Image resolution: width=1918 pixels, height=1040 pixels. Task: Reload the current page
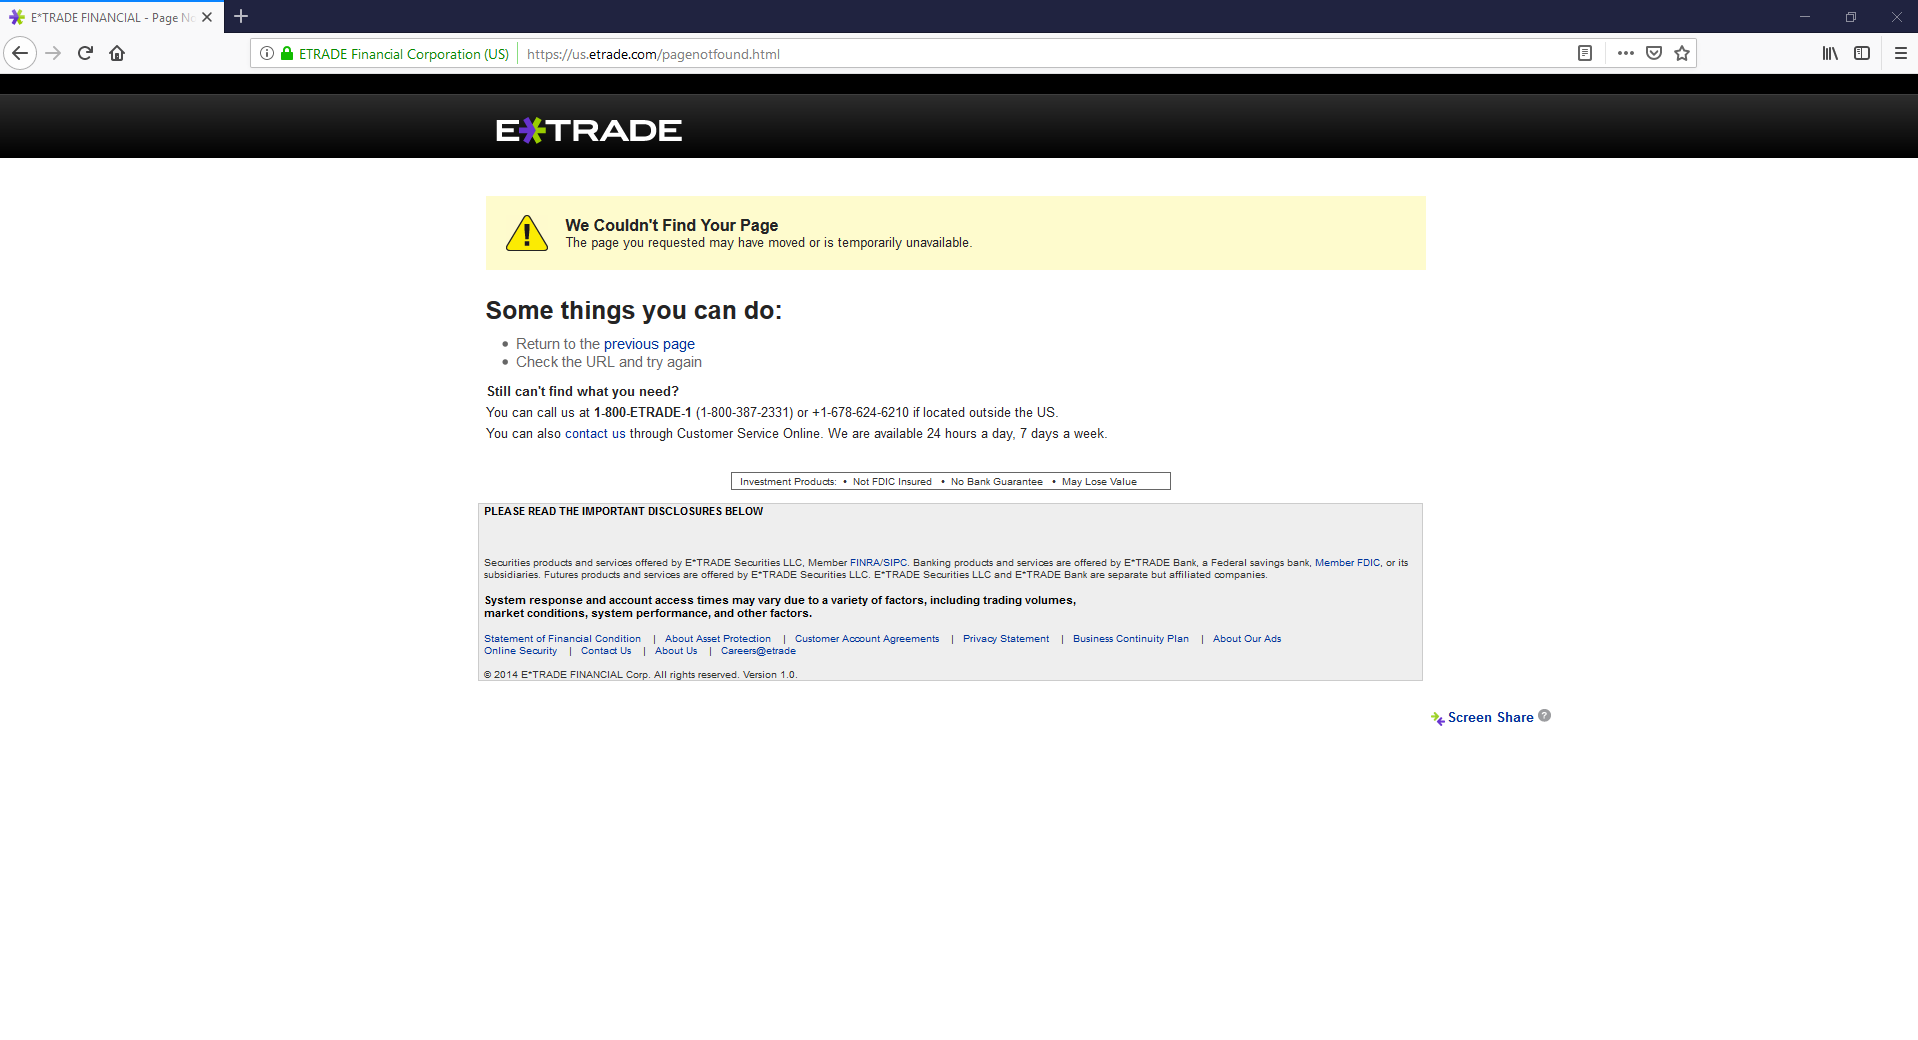(85, 53)
